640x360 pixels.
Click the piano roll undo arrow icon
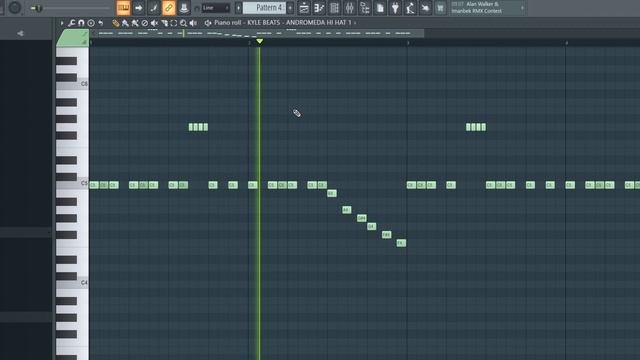[x=100, y=23]
